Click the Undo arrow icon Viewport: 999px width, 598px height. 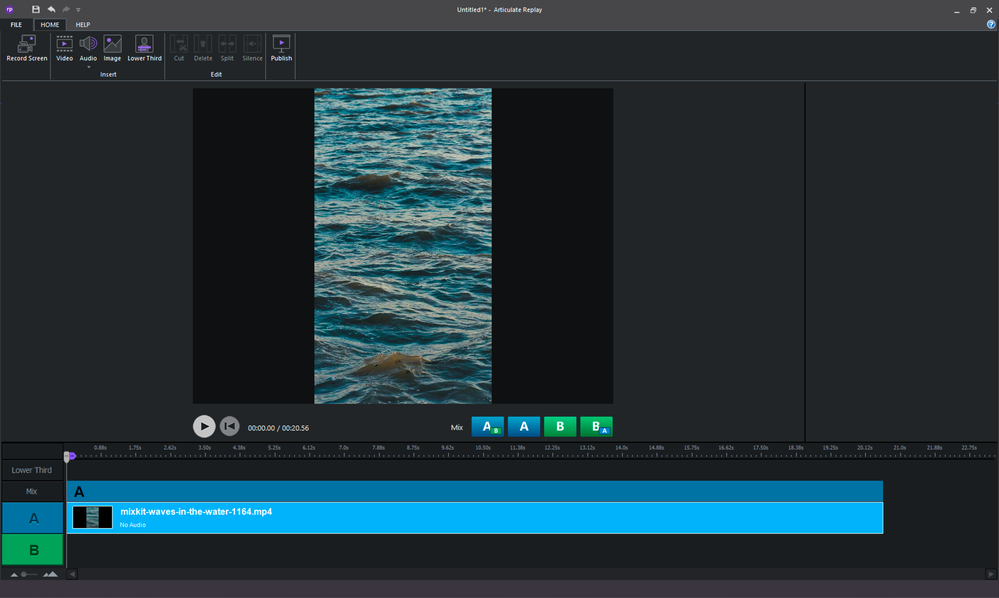click(x=51, y=9)
